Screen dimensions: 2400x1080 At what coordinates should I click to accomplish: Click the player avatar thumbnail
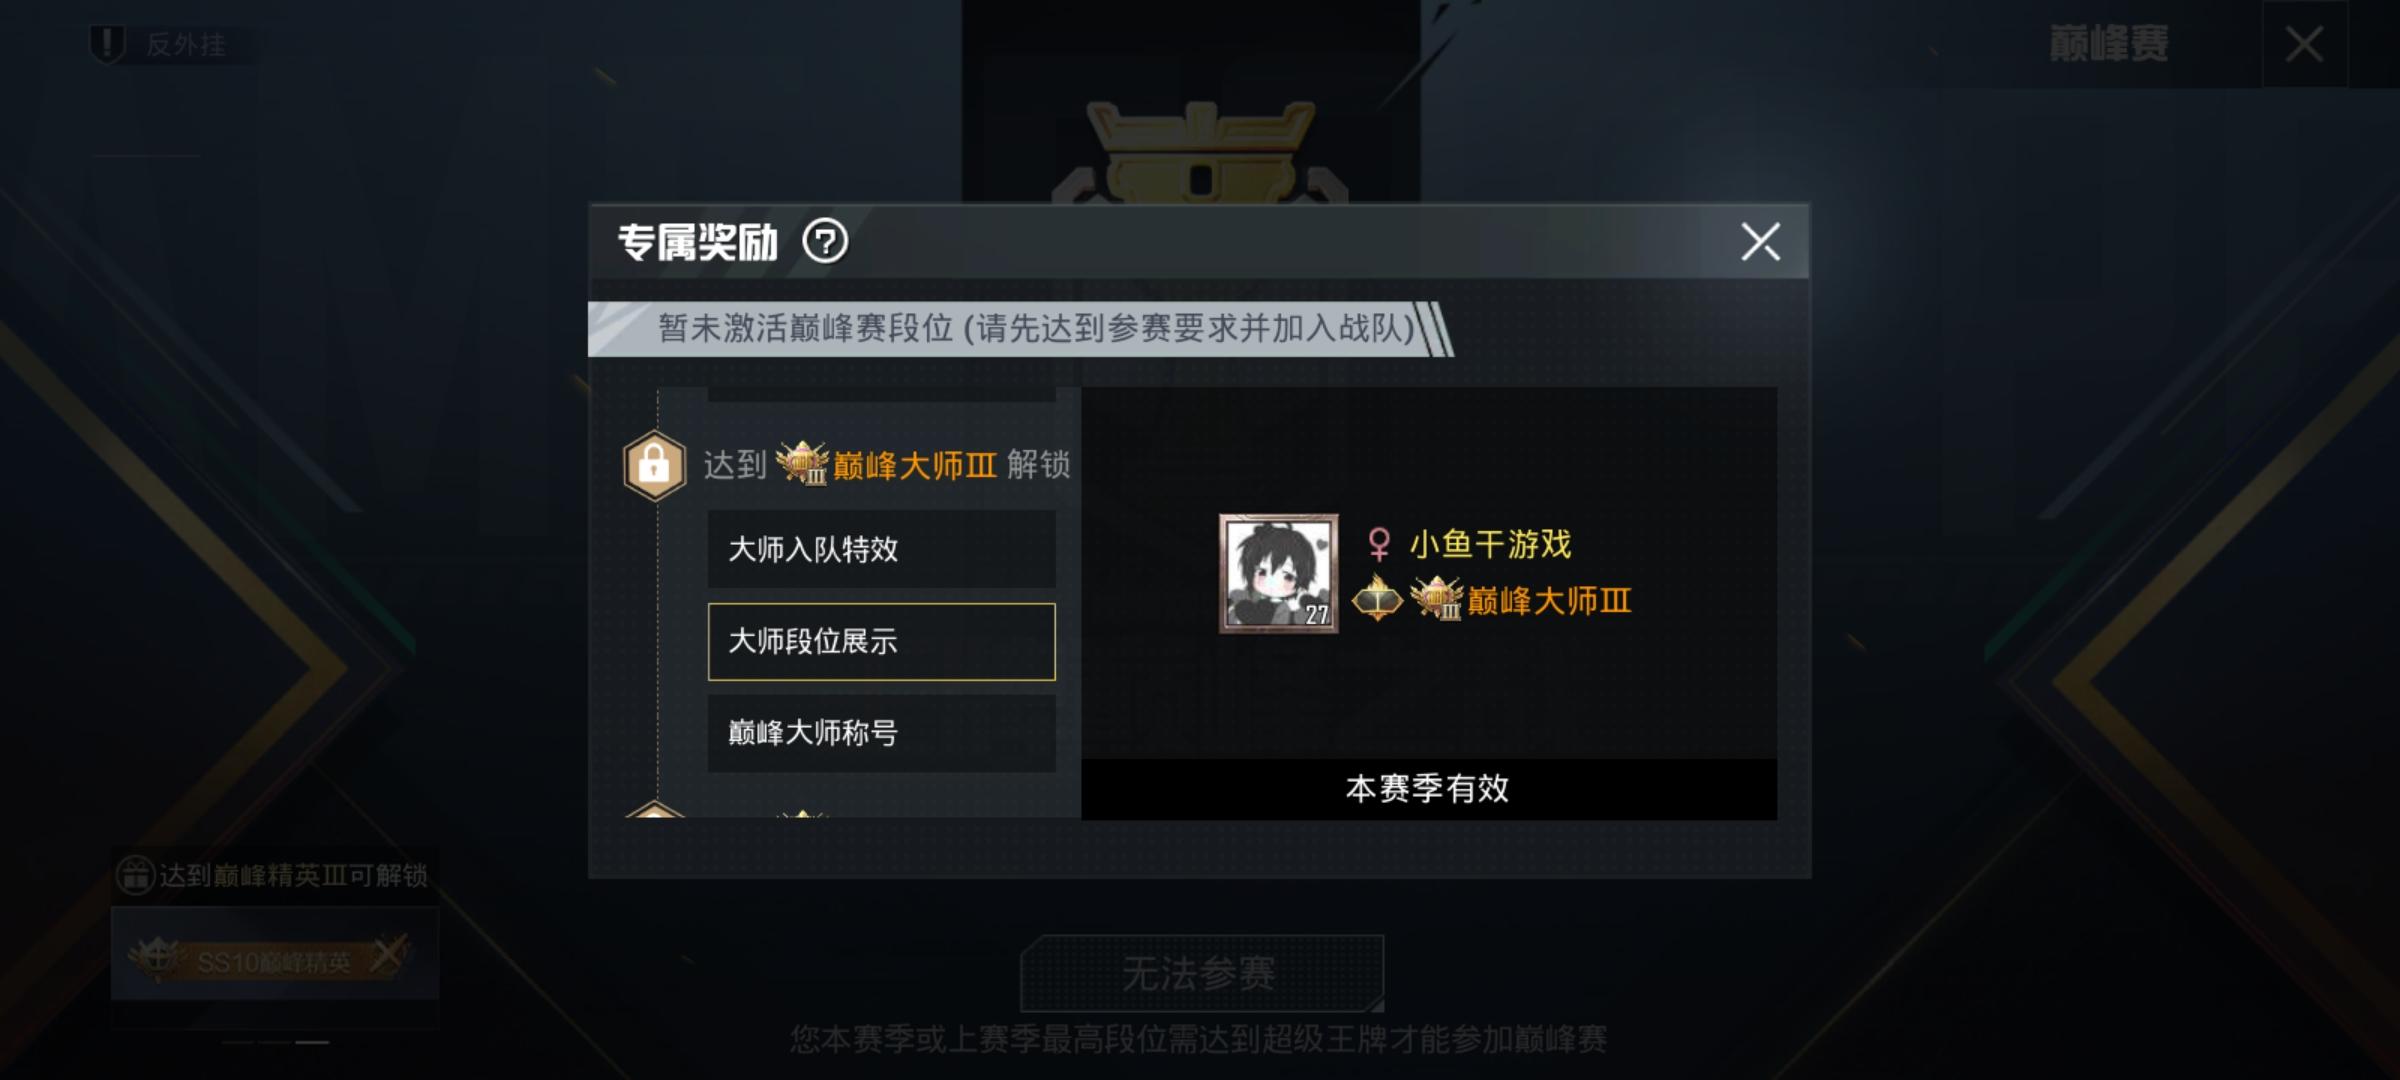tap(1278, 573)
